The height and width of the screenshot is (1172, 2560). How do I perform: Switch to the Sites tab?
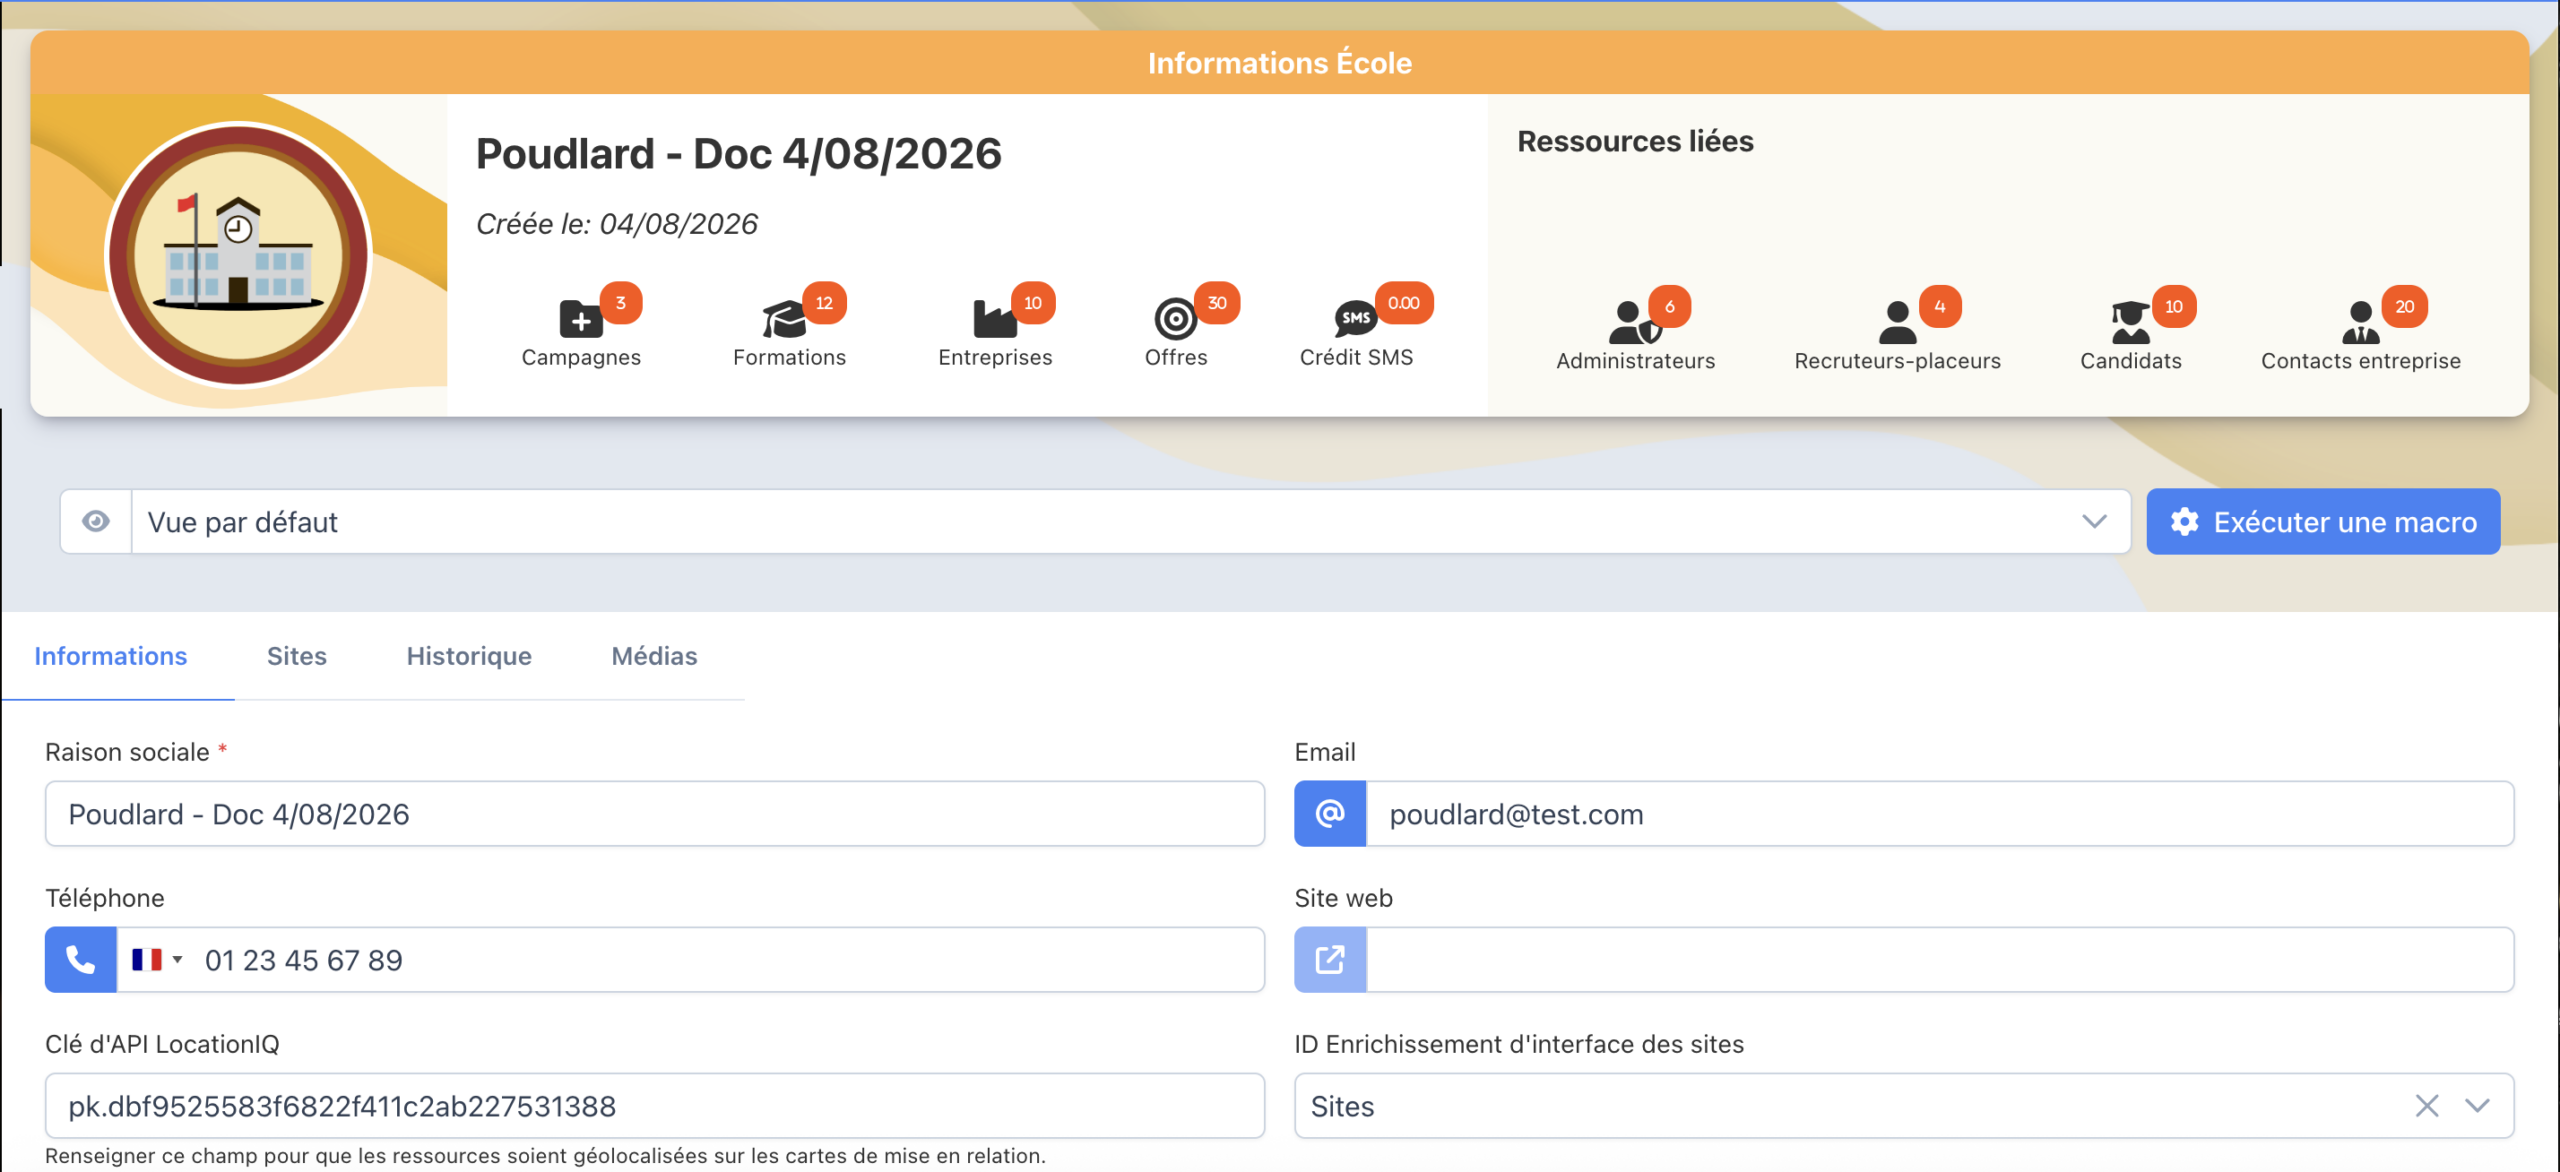(297, 656)
